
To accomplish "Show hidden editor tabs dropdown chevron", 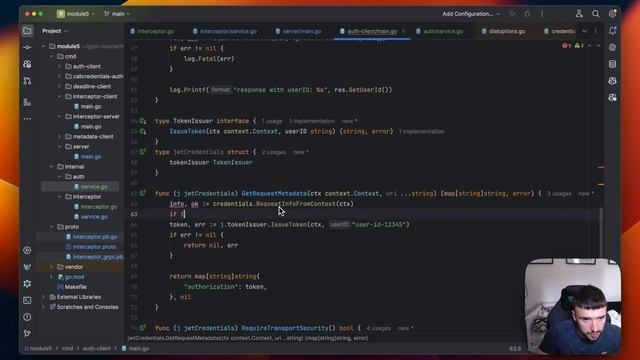I will (x=584, y=31).
